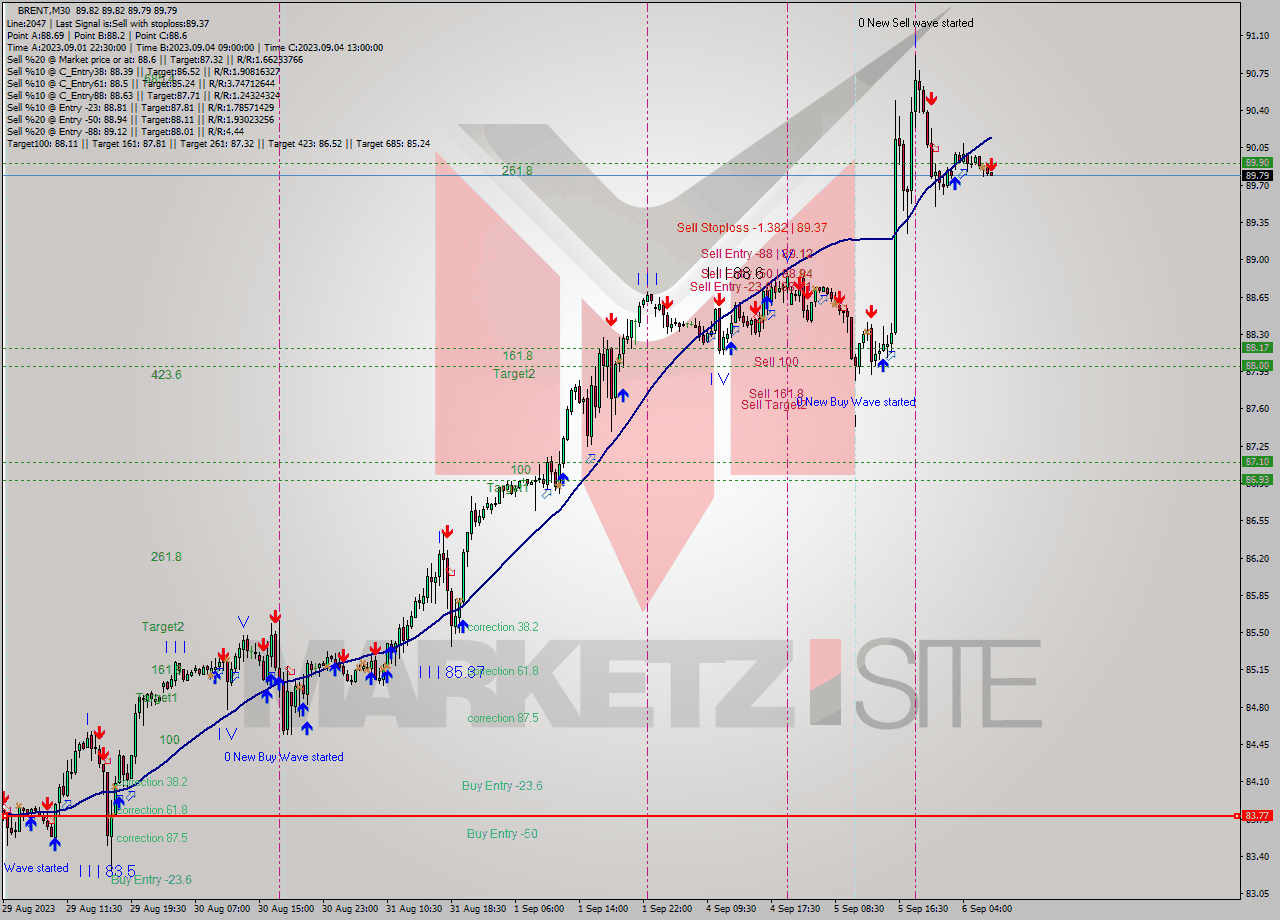Click the 86.55 price axis value

(x=1258, y=521)
